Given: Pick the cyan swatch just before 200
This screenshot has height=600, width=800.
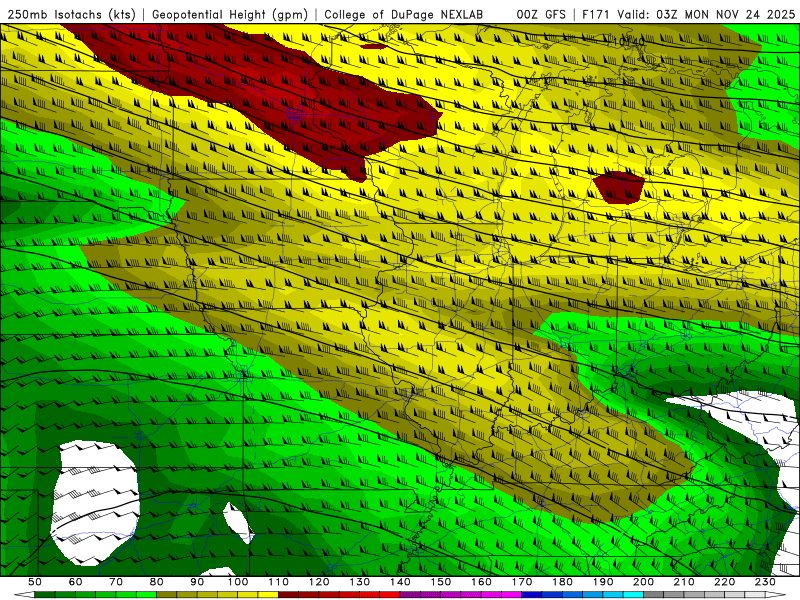Looking at the screenshot, I should click(x=633, y=595).
